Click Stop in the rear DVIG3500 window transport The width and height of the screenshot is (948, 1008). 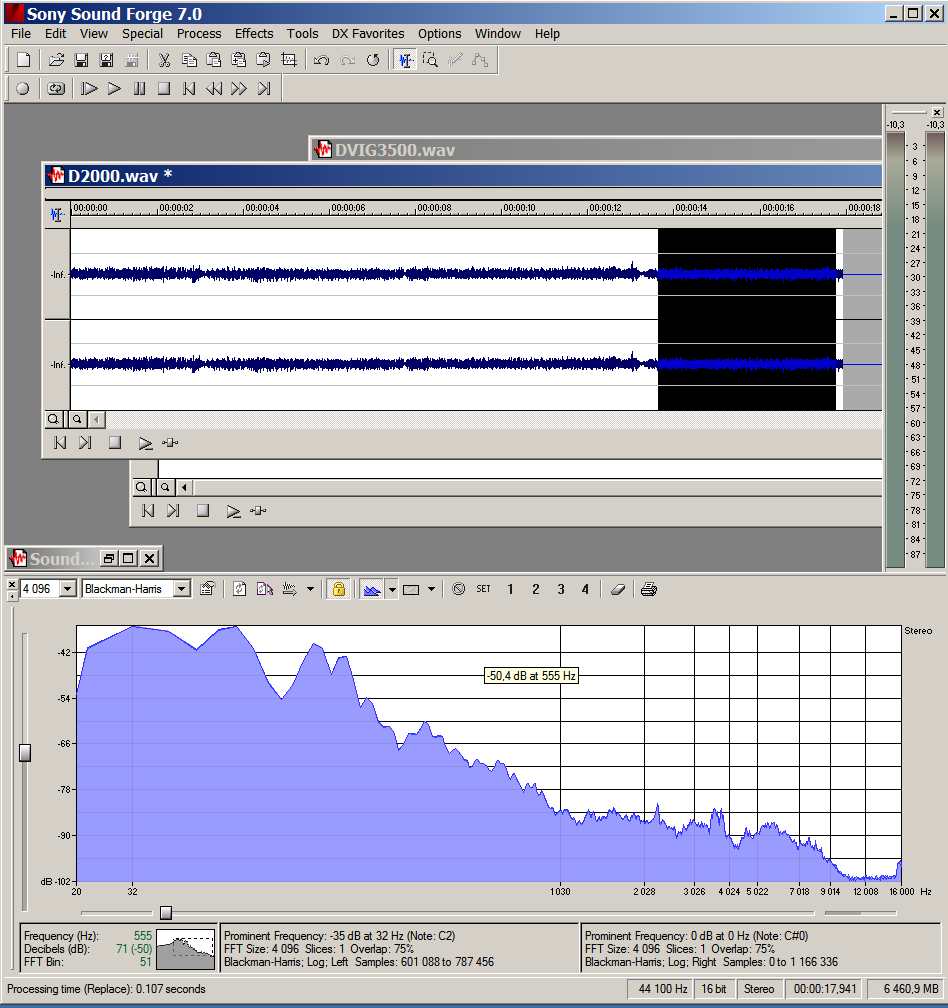[202, 510]
